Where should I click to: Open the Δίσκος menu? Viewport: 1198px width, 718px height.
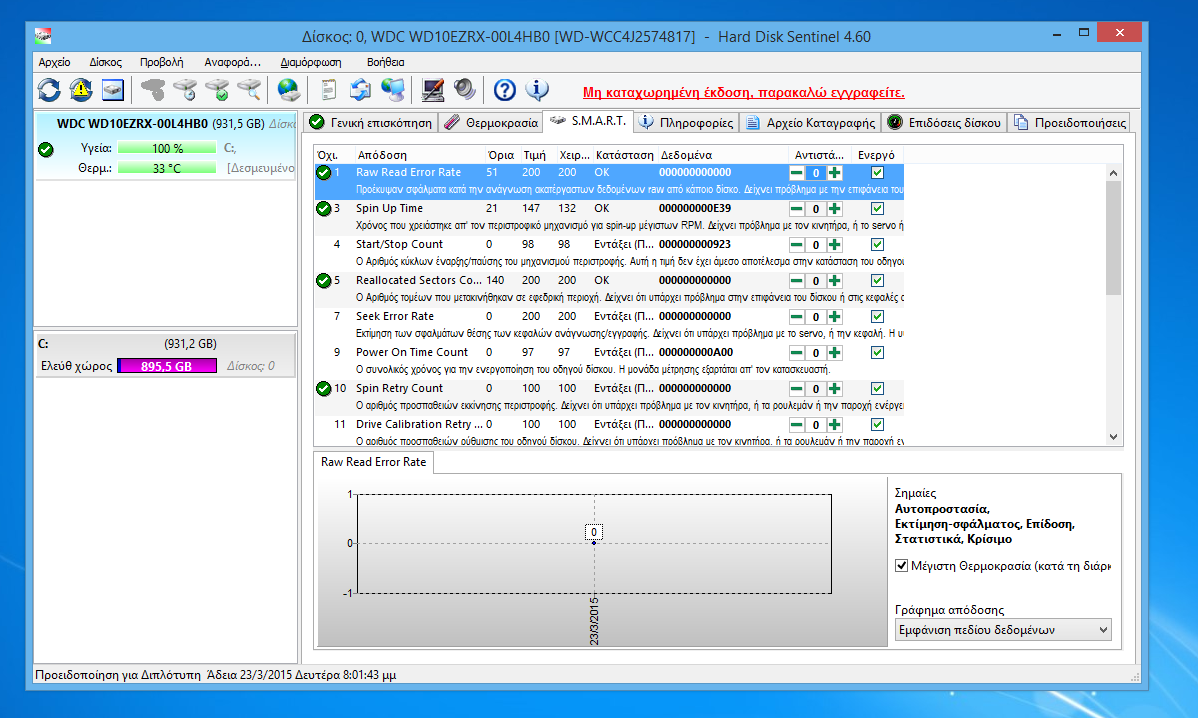[x=105, y=62]
